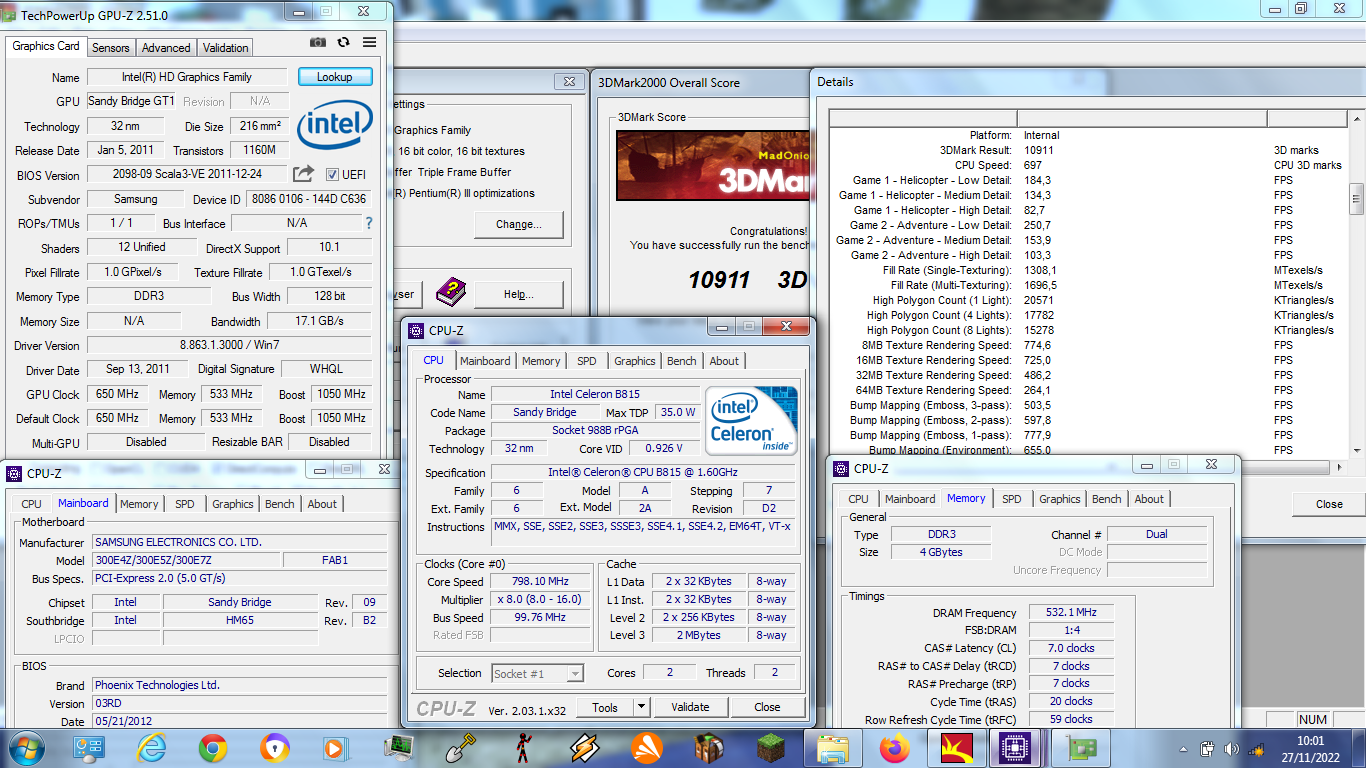Click GPU-Z refresh arrows icon
The height and width of the screenshot is (768, 1366).
(x=343, y=43)
